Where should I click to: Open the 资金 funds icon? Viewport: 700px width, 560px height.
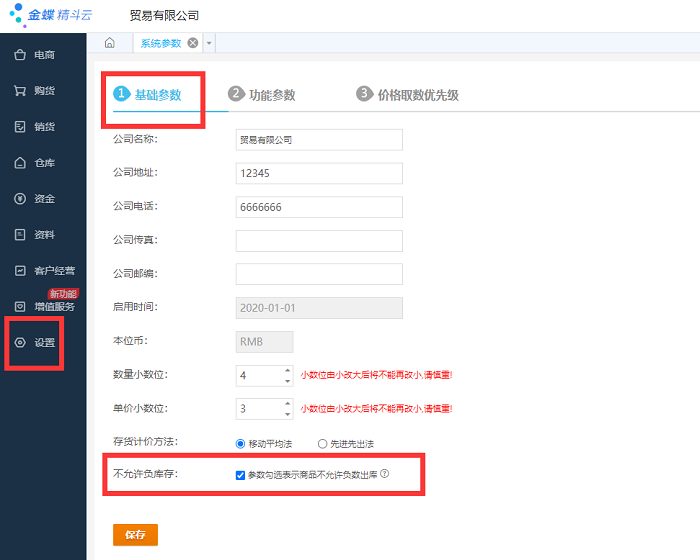coord(19,199)
